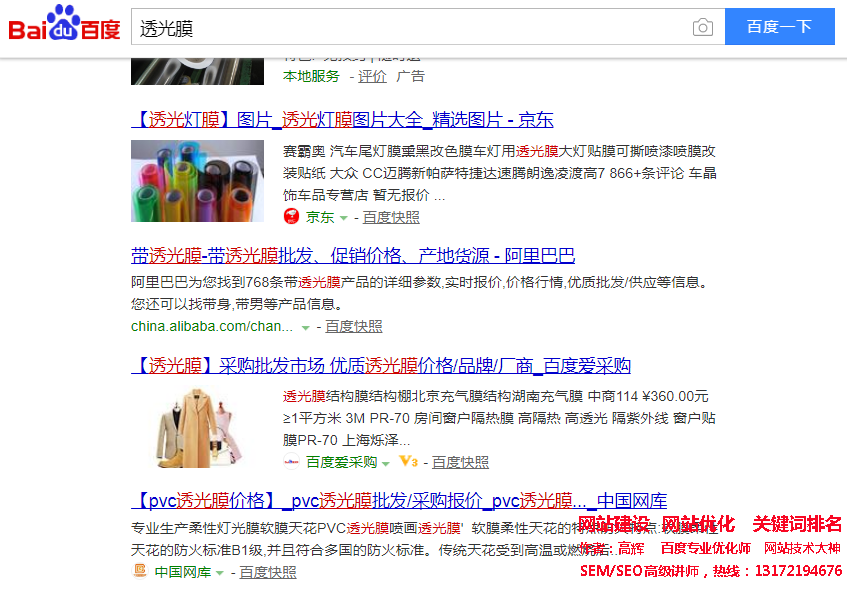Open the 阿里巴巴 带透光膜批发 result title
Image resolution: width=847 pixels, height=593 pixels.
tap(352, 254)
